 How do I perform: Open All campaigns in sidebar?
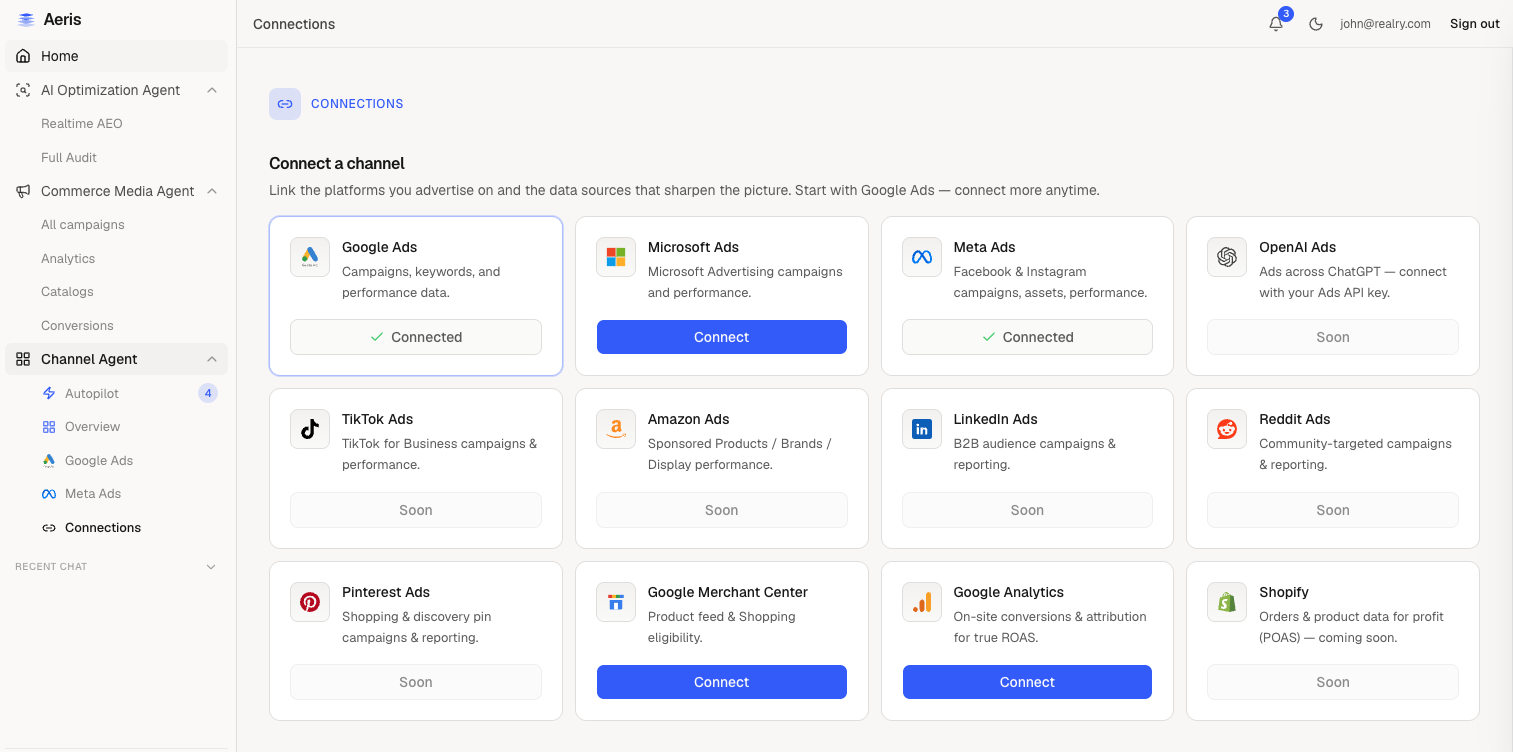pos(83,225)
